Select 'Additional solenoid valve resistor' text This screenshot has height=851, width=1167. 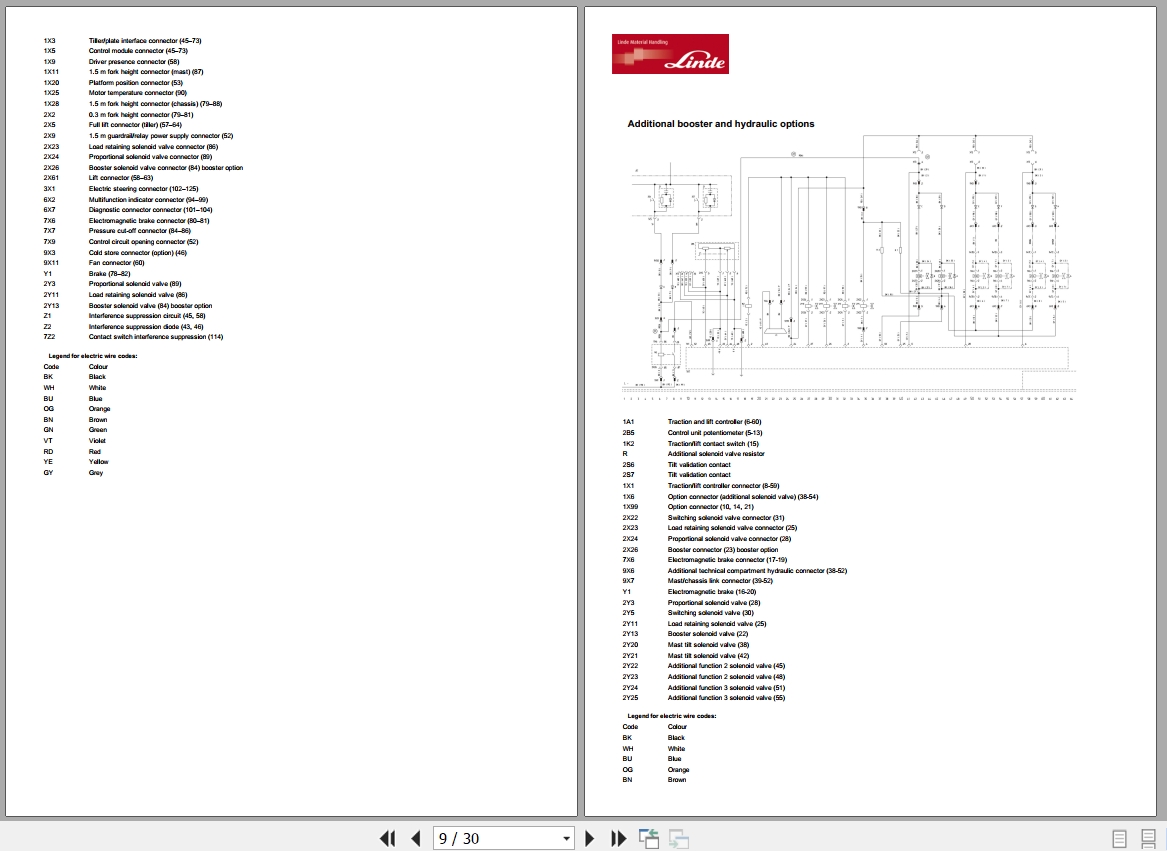tap(716, 453)
